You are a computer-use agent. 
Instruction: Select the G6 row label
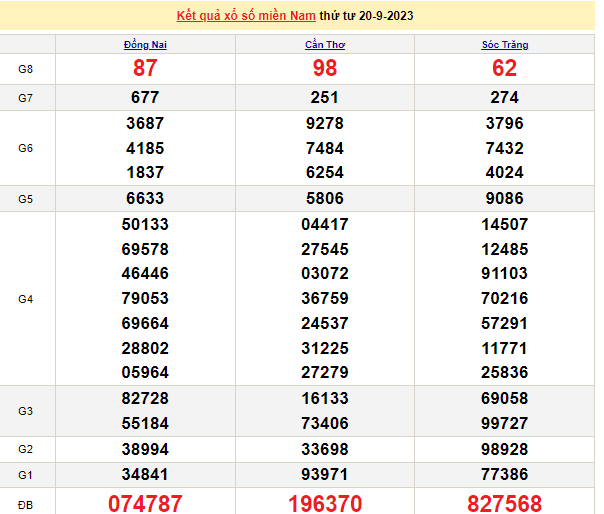tap(26, 148)
